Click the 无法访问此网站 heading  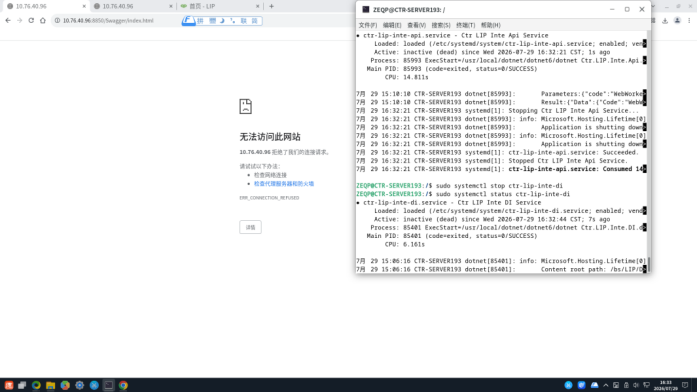point(270,137)
